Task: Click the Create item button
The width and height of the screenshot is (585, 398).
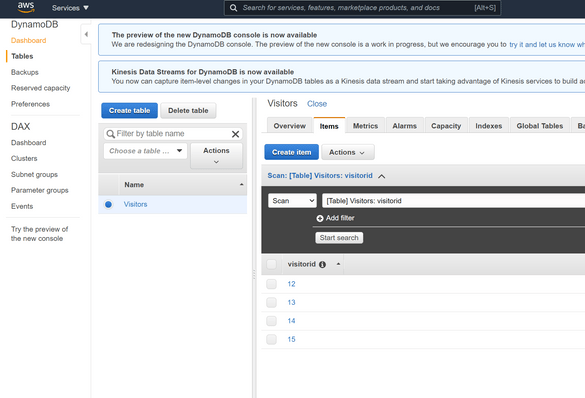Action: (x=291, y=152)
